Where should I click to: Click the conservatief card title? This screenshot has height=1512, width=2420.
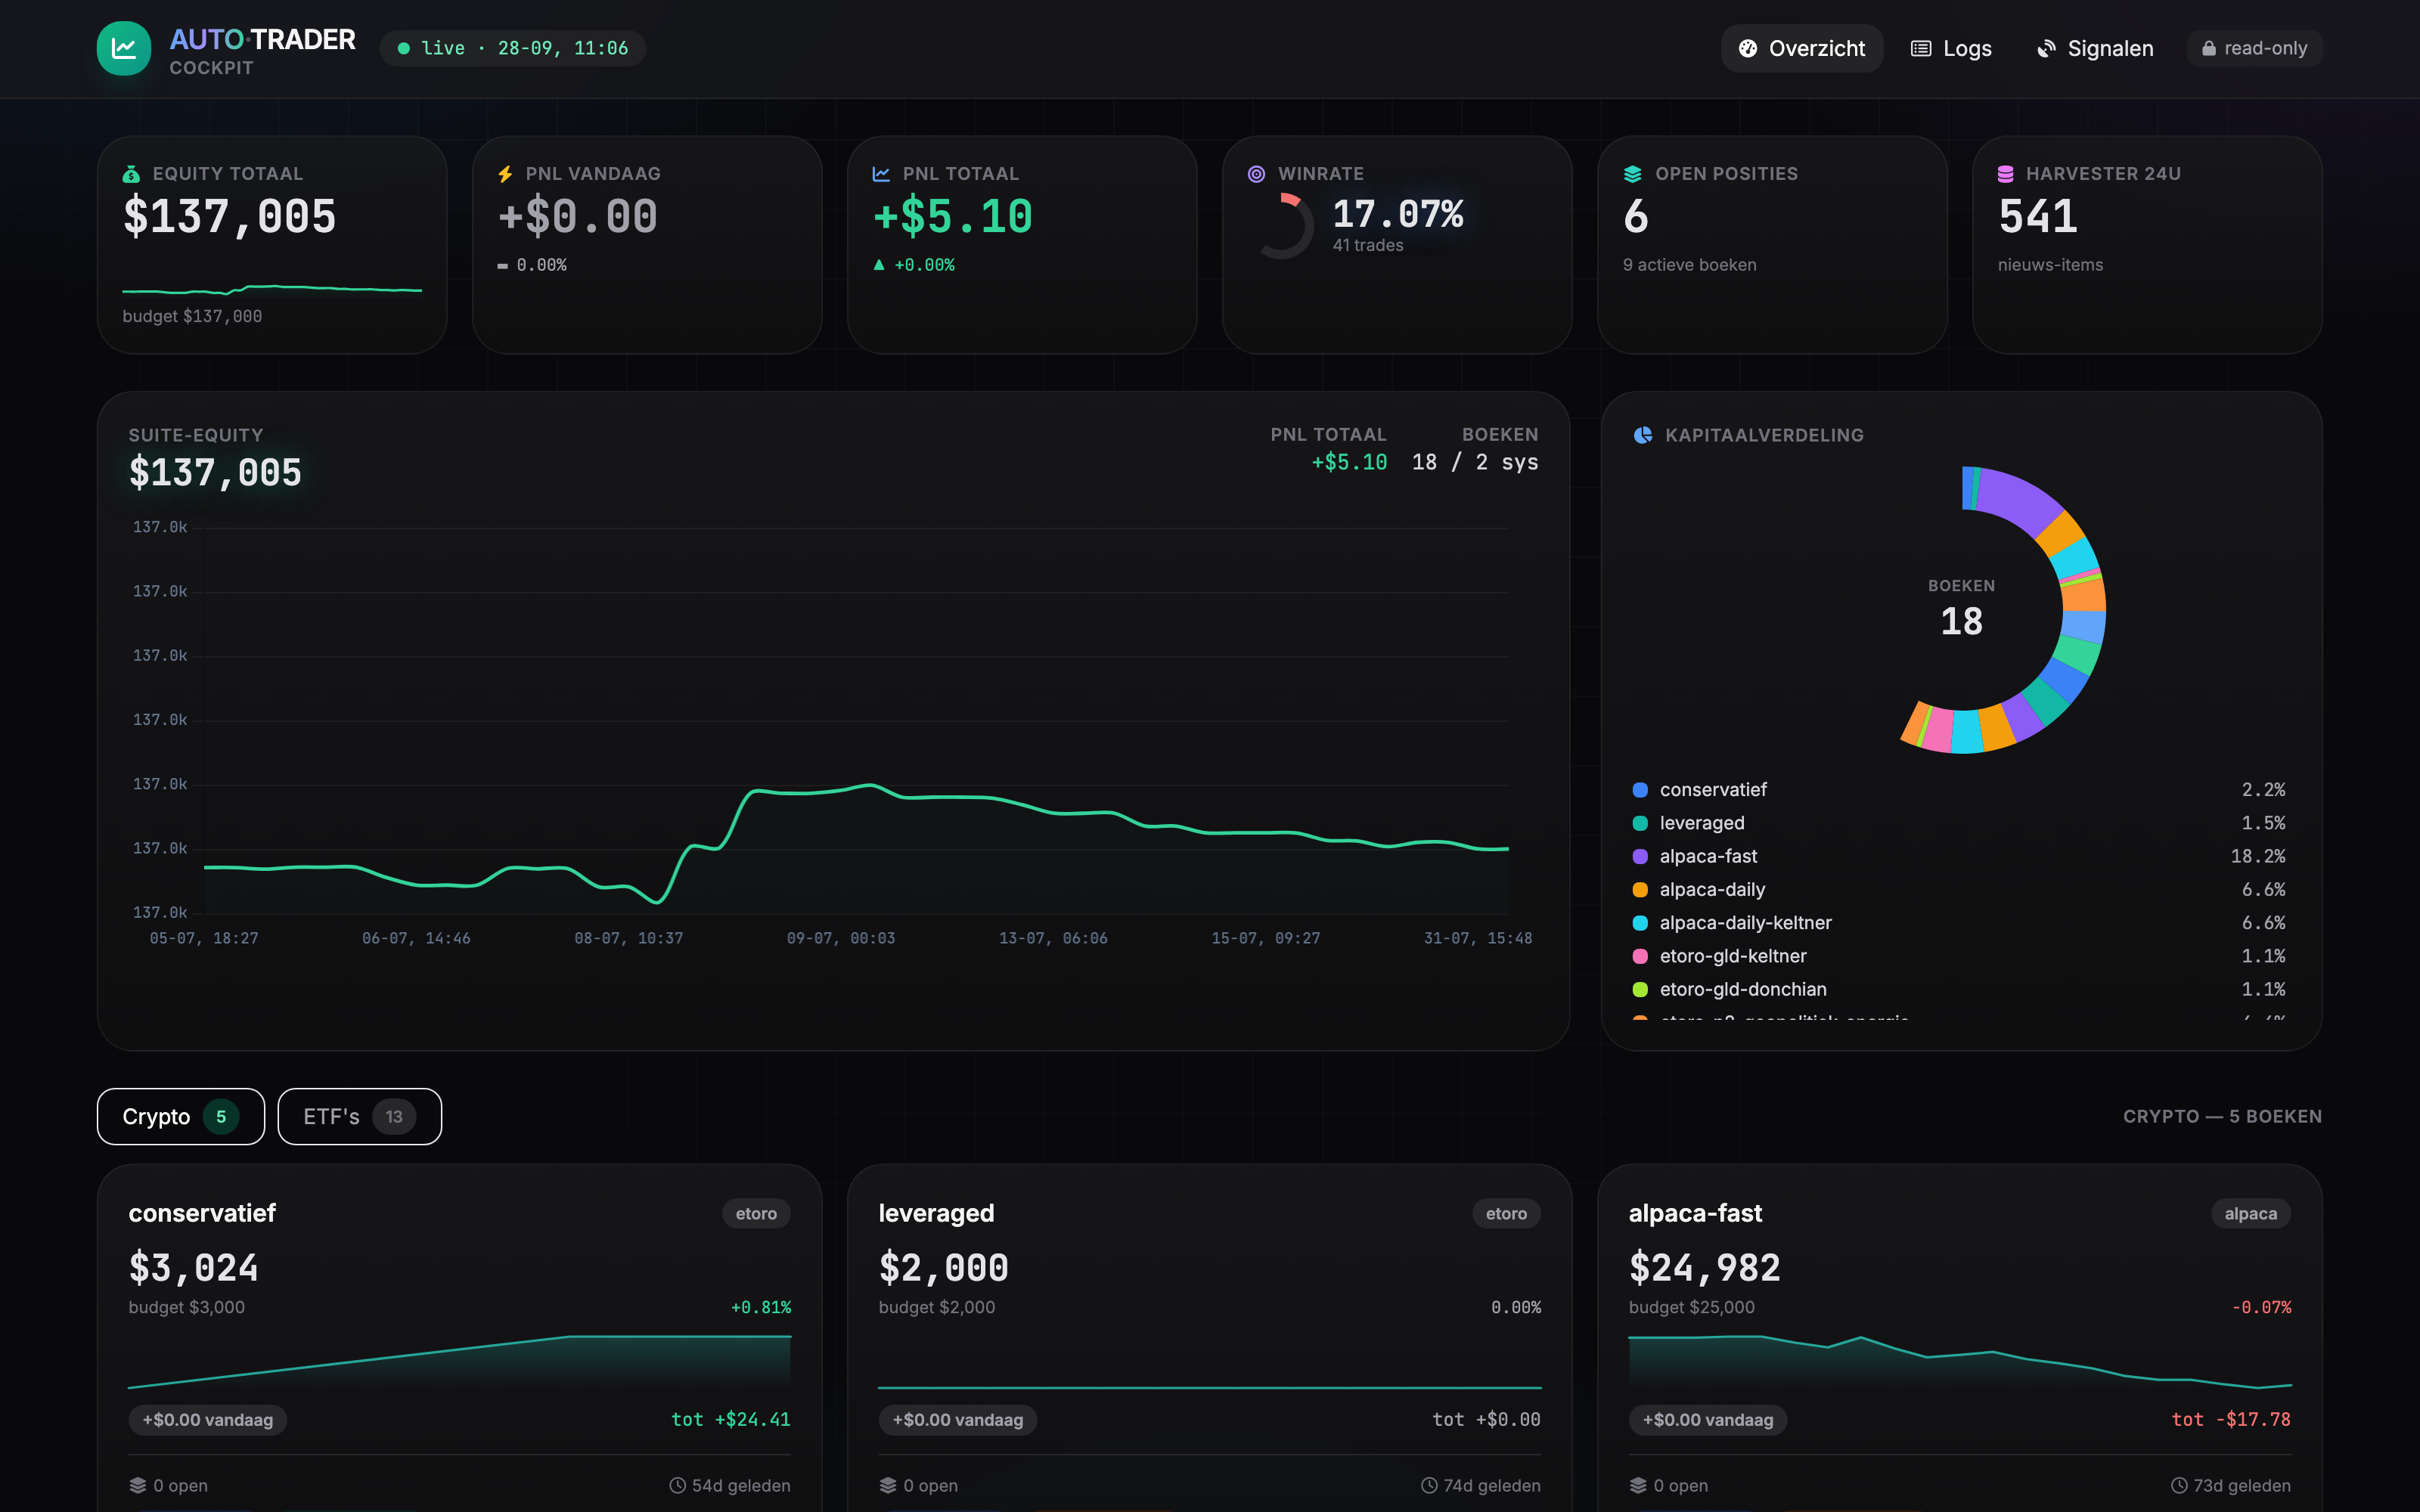202,1213
